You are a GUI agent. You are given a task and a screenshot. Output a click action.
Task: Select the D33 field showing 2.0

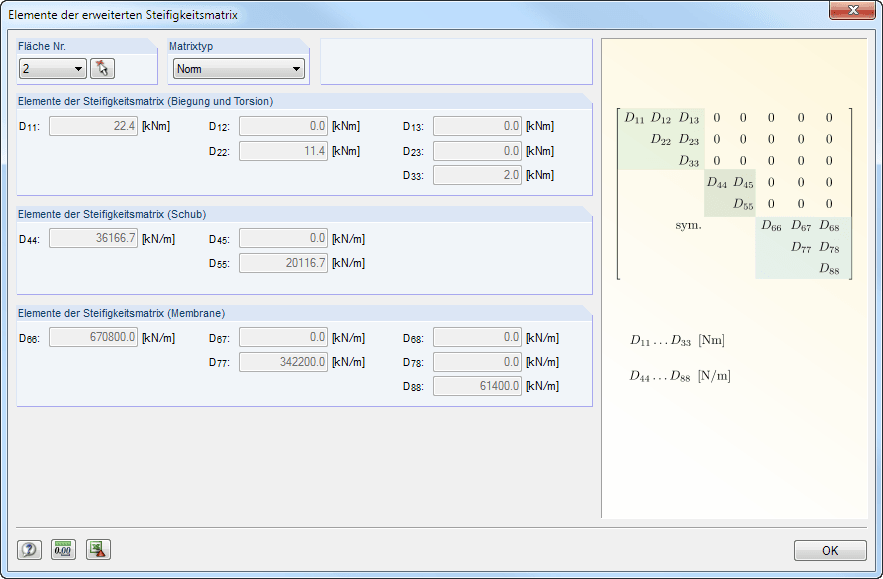coord(478,175)
